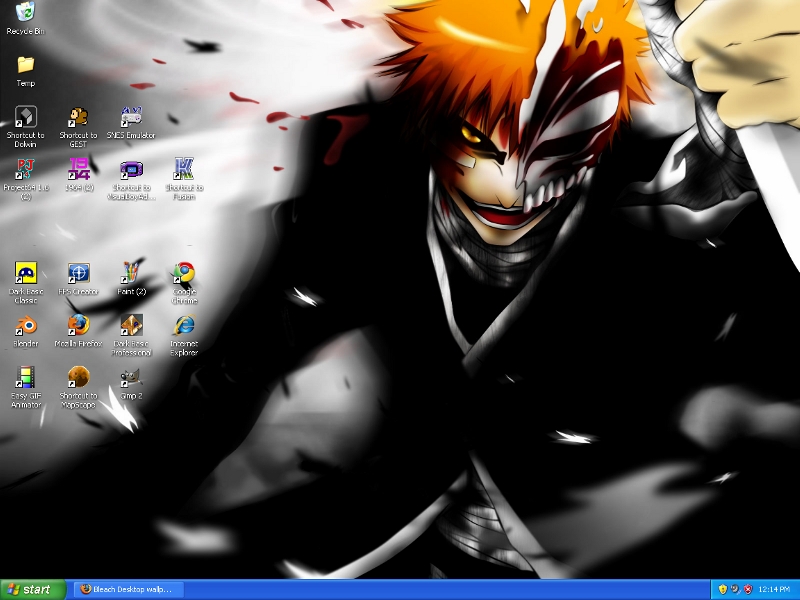The width and height of the screenshot is (800, 600).
Task: Click the yellow shield tray icon
Action: [x=722, y=590]
